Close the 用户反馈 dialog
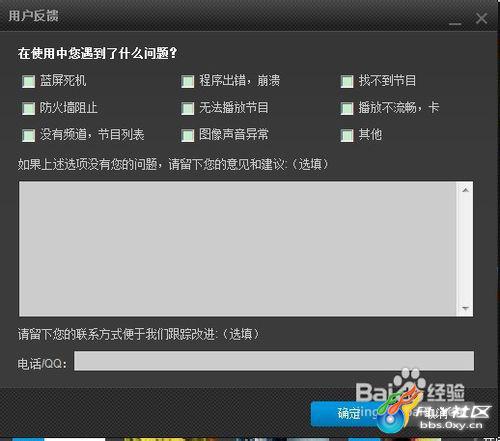The image size is (500, 441). pyautogui.click(x=481, y=18)
